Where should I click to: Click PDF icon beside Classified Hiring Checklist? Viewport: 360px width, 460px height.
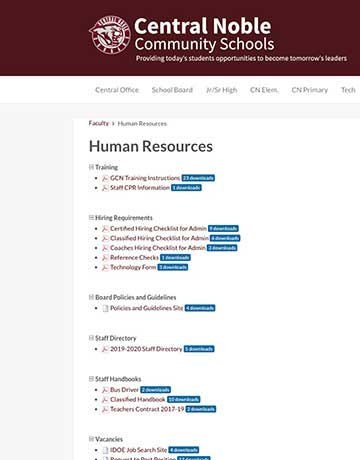tap(105, 238)
